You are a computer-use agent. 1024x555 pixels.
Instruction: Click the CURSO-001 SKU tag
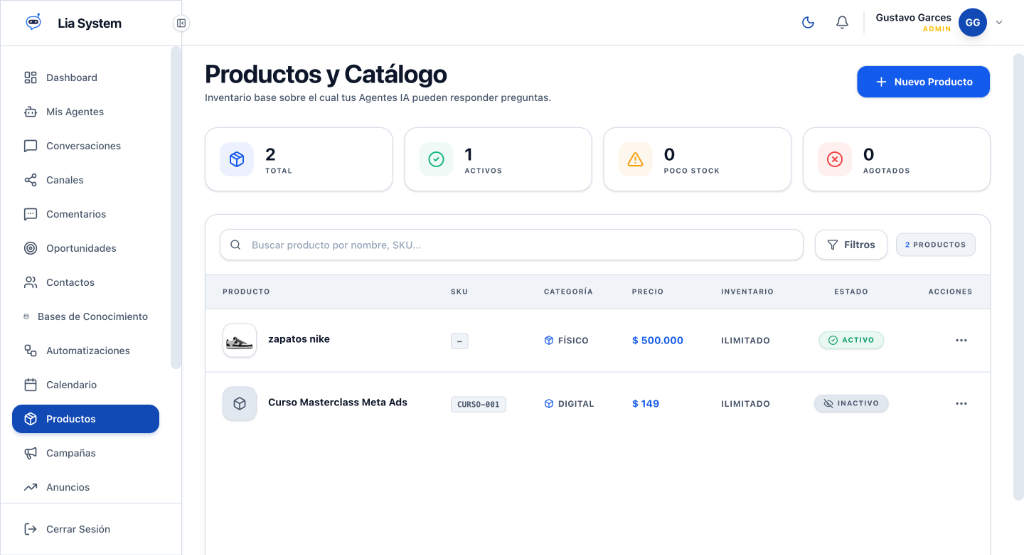coord(478,404)
